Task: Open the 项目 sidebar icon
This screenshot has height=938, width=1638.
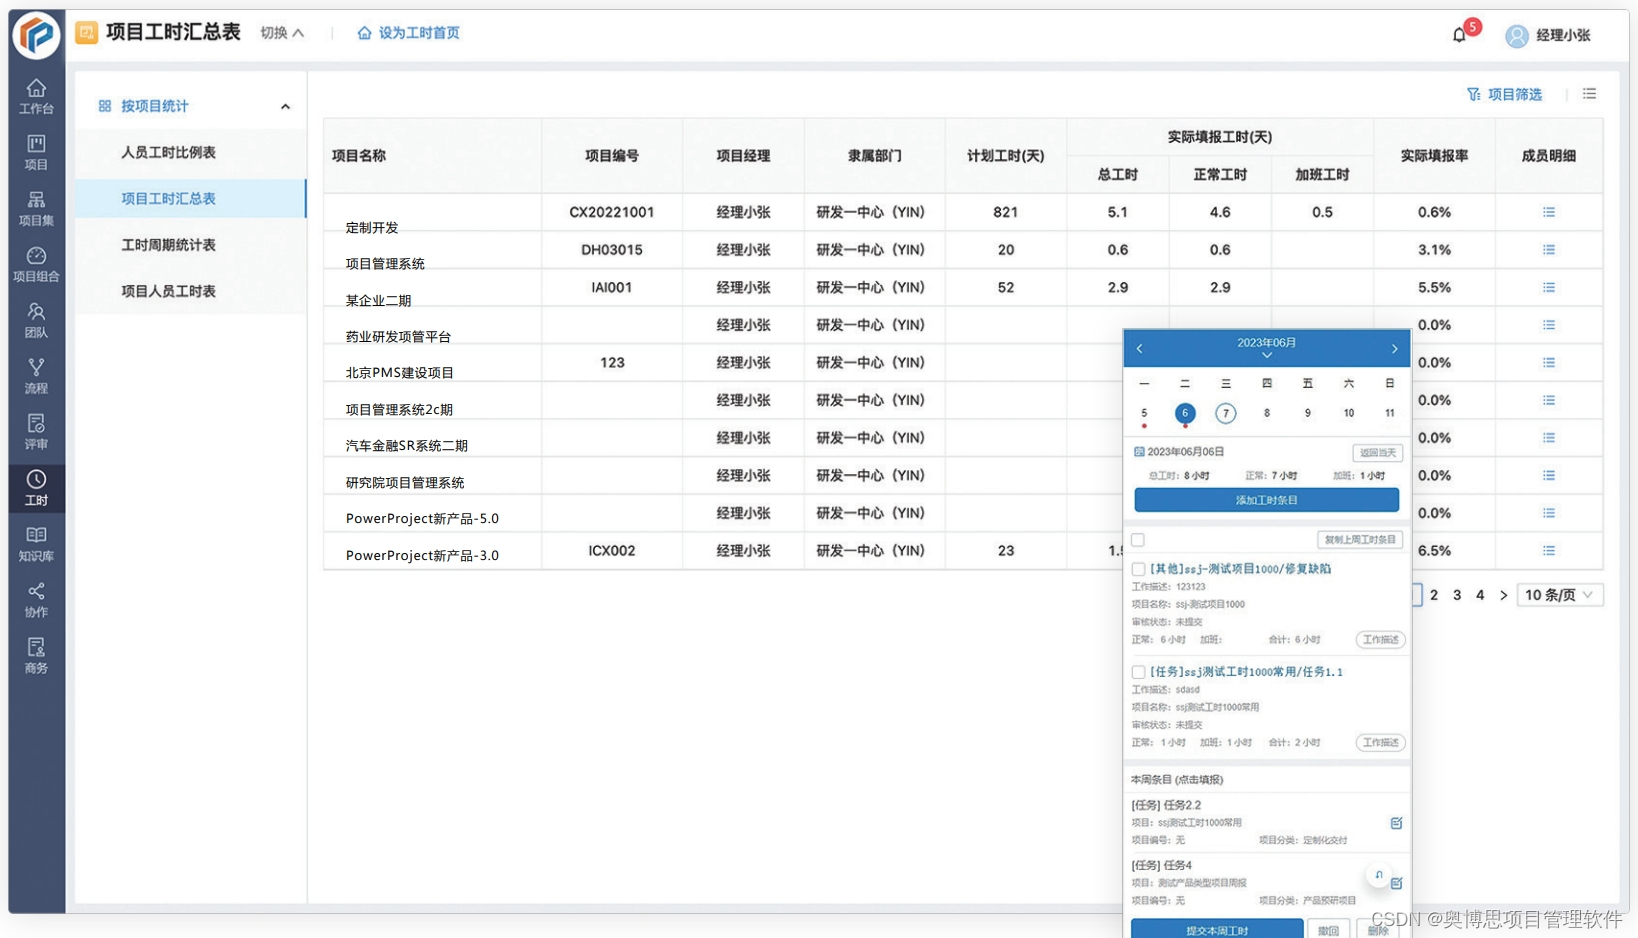Action: (36, 152)
